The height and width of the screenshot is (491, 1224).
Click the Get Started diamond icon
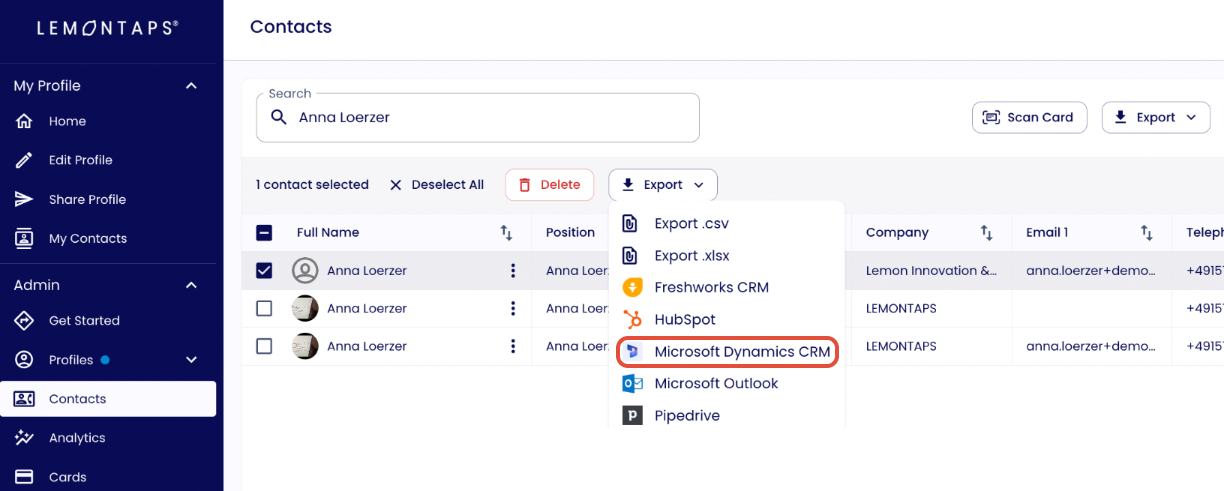[x=24, y=321]
